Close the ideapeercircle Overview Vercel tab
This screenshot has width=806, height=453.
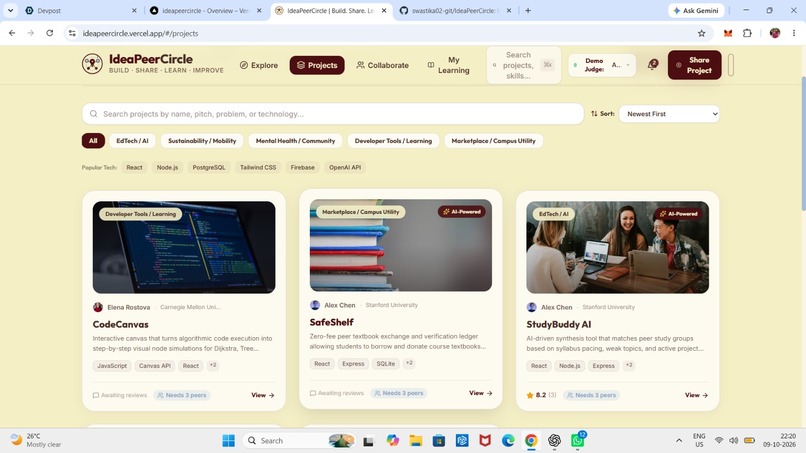(x=259, y=10)
